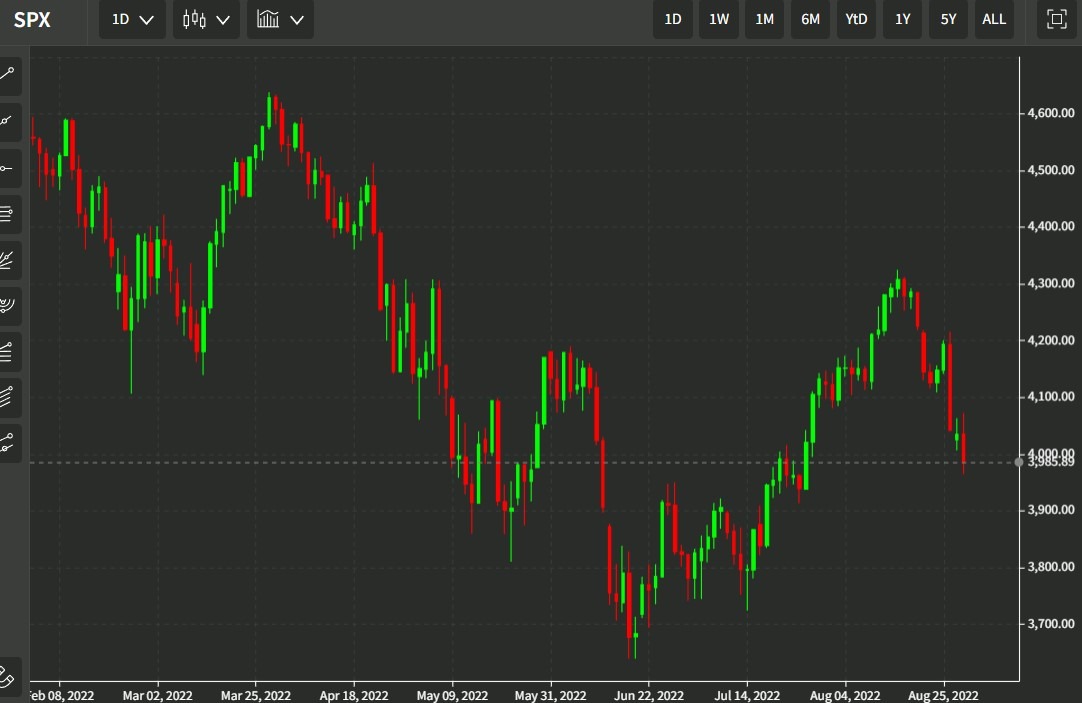Click the 3,800.00 price axis label
This screenshot has height=703, width=1082.
click(1051, 567)
